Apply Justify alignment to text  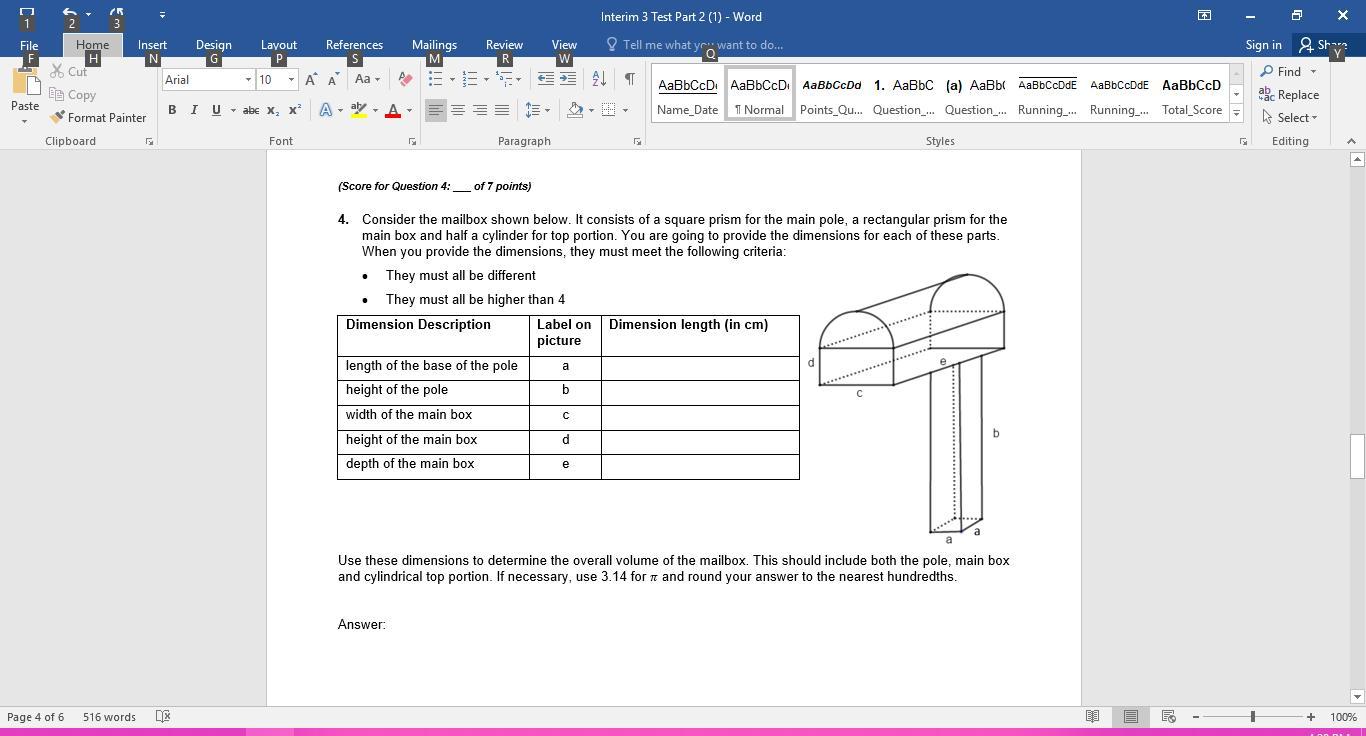(502, 110)
